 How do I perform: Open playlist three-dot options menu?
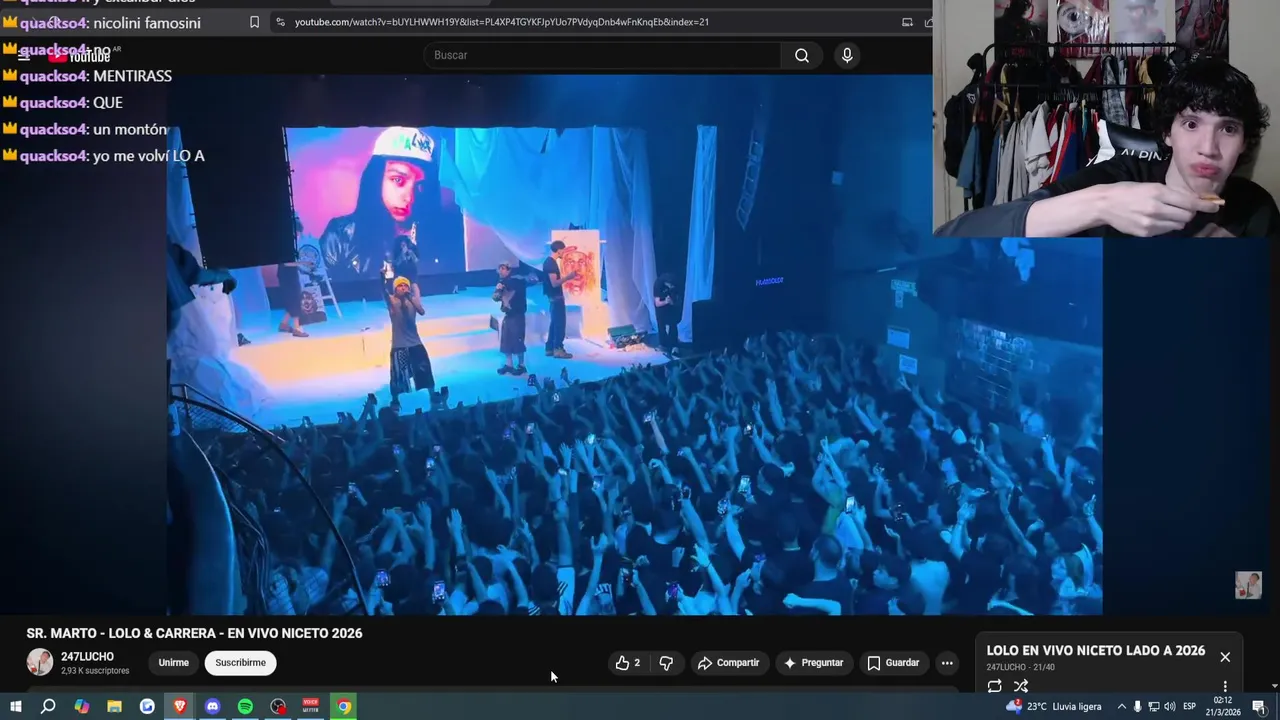click(1225, 686)
